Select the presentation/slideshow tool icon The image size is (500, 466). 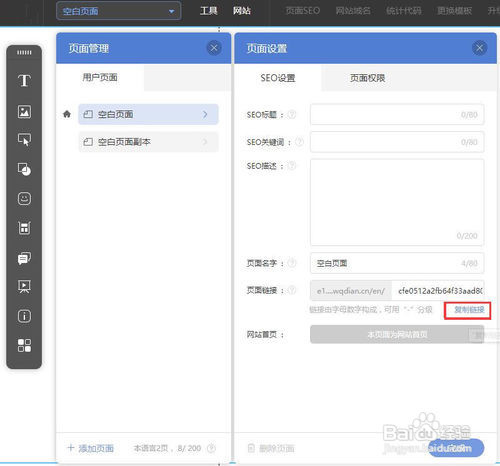point(24,286)
